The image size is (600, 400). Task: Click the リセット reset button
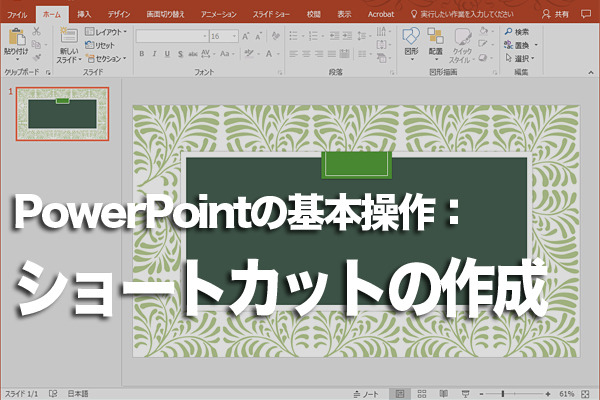tap(104, 45)
